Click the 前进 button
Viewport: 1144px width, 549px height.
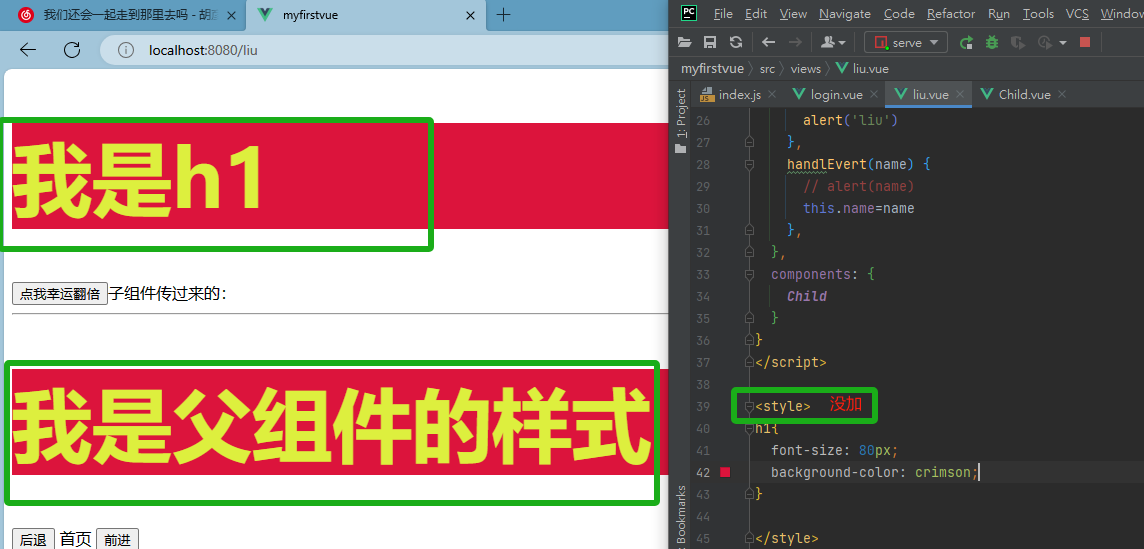click(x=117, y=540)
